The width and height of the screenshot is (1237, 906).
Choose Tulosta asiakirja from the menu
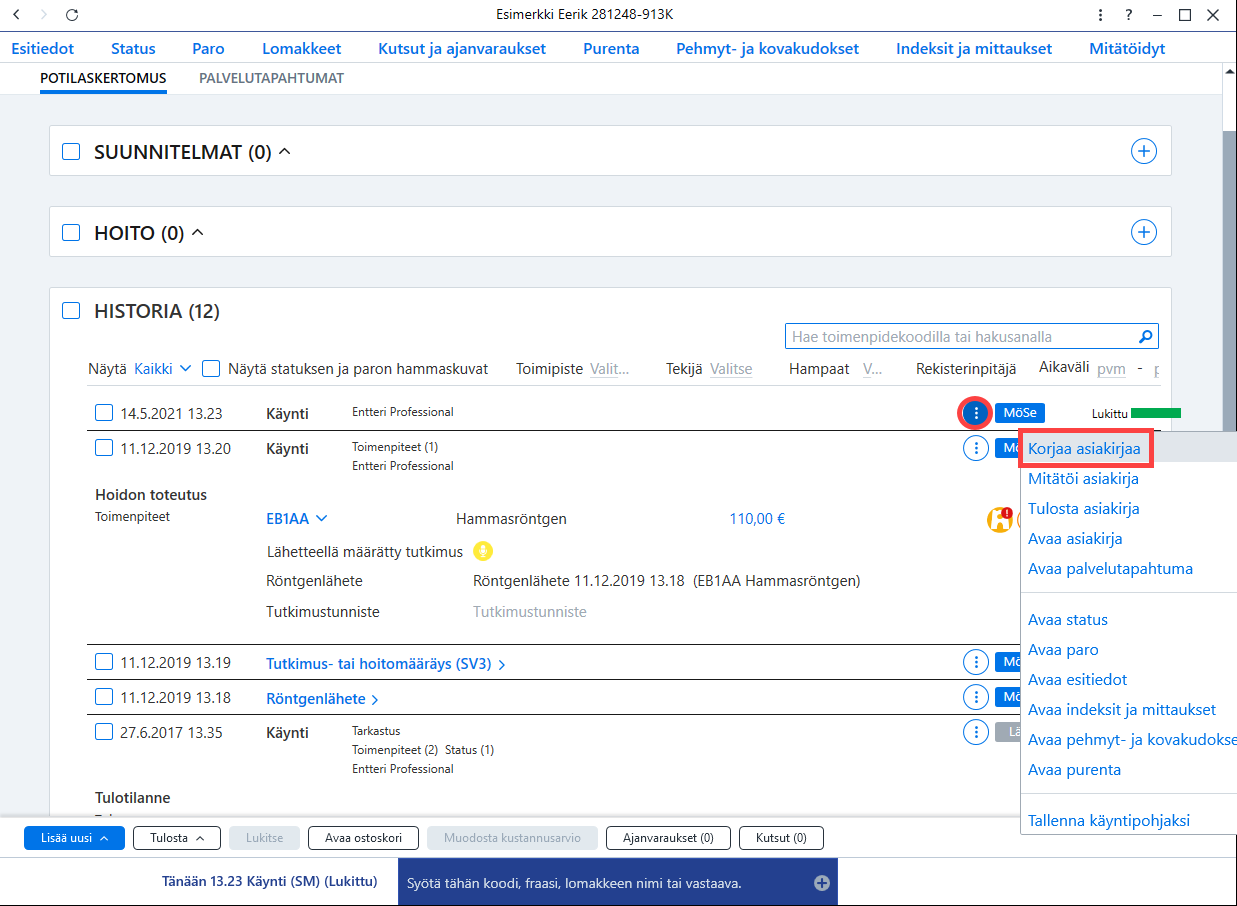(x=1084, y=509)
